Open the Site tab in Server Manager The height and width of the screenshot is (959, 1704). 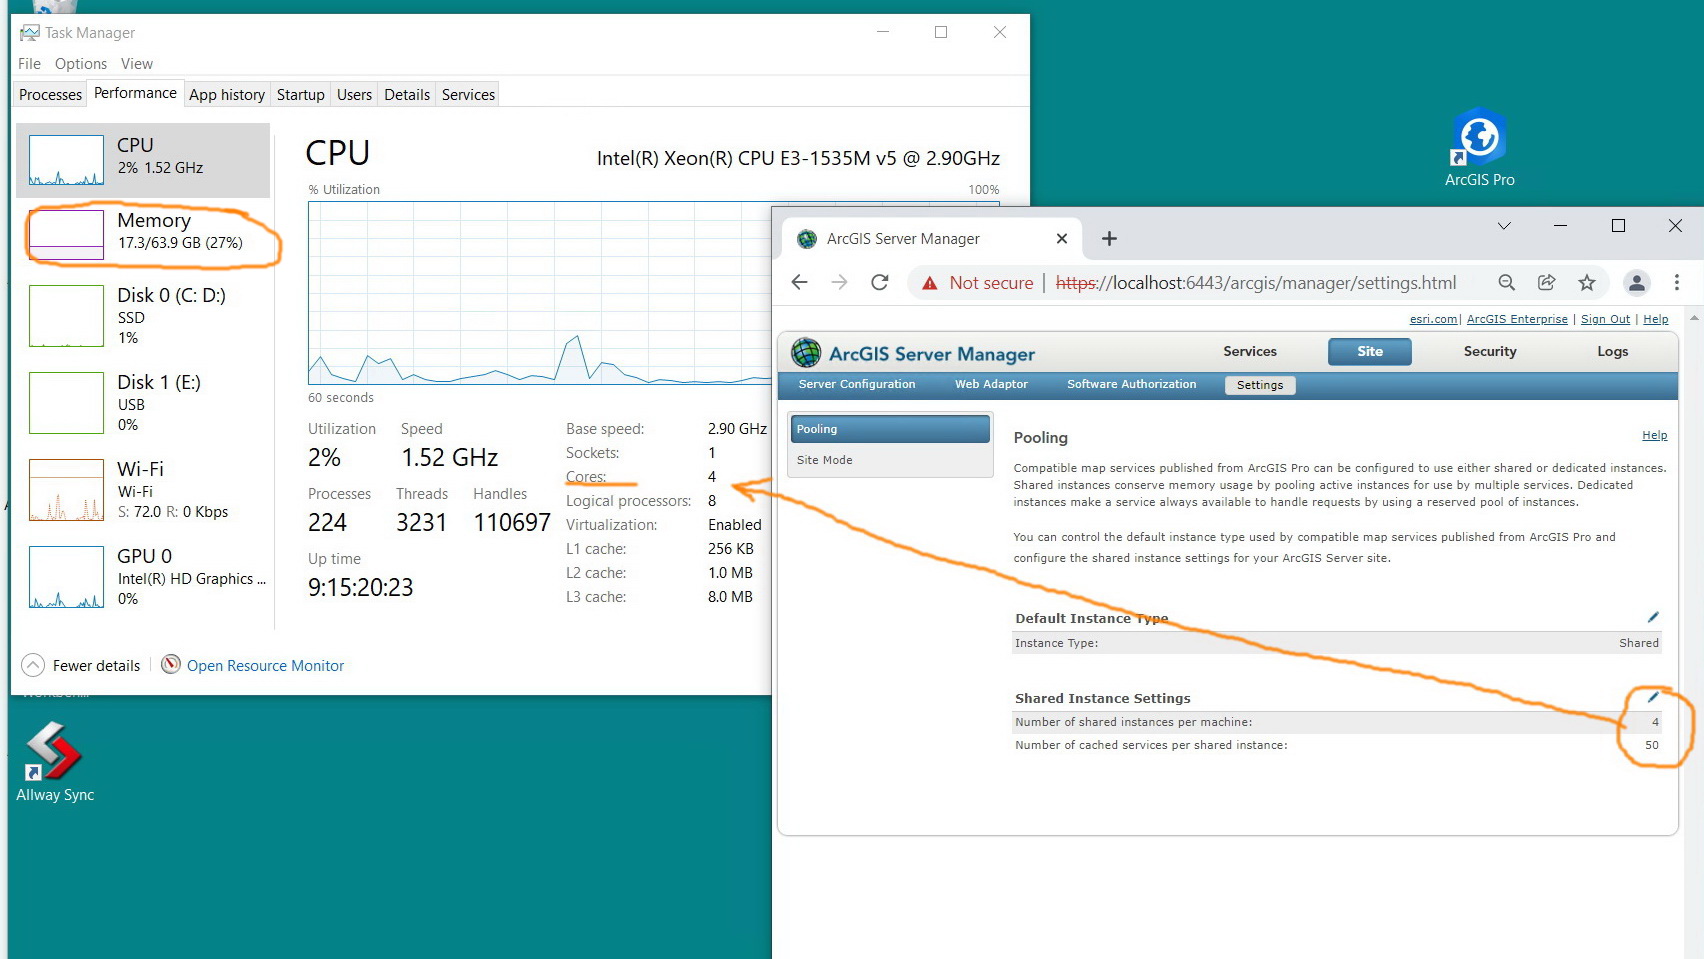pyautogui.click(x=1370, y=351)
